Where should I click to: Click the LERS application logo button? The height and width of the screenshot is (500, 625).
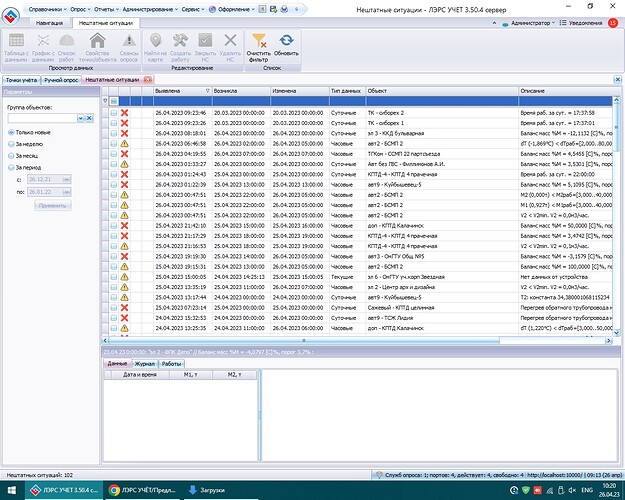click(x=11, y=16)
